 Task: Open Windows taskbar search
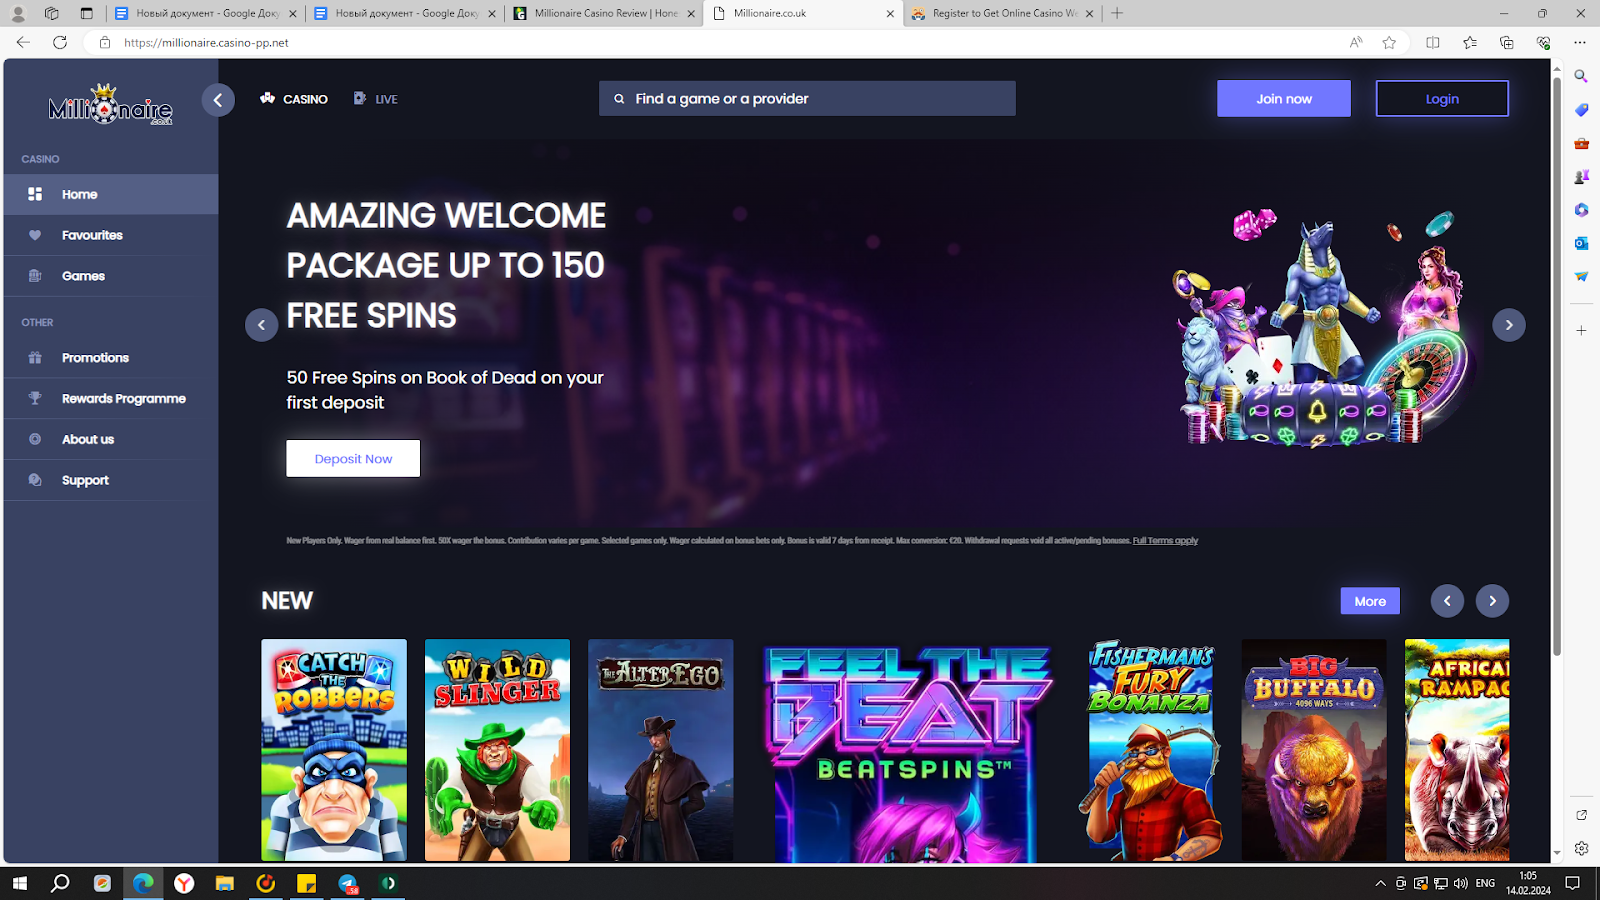60,883
